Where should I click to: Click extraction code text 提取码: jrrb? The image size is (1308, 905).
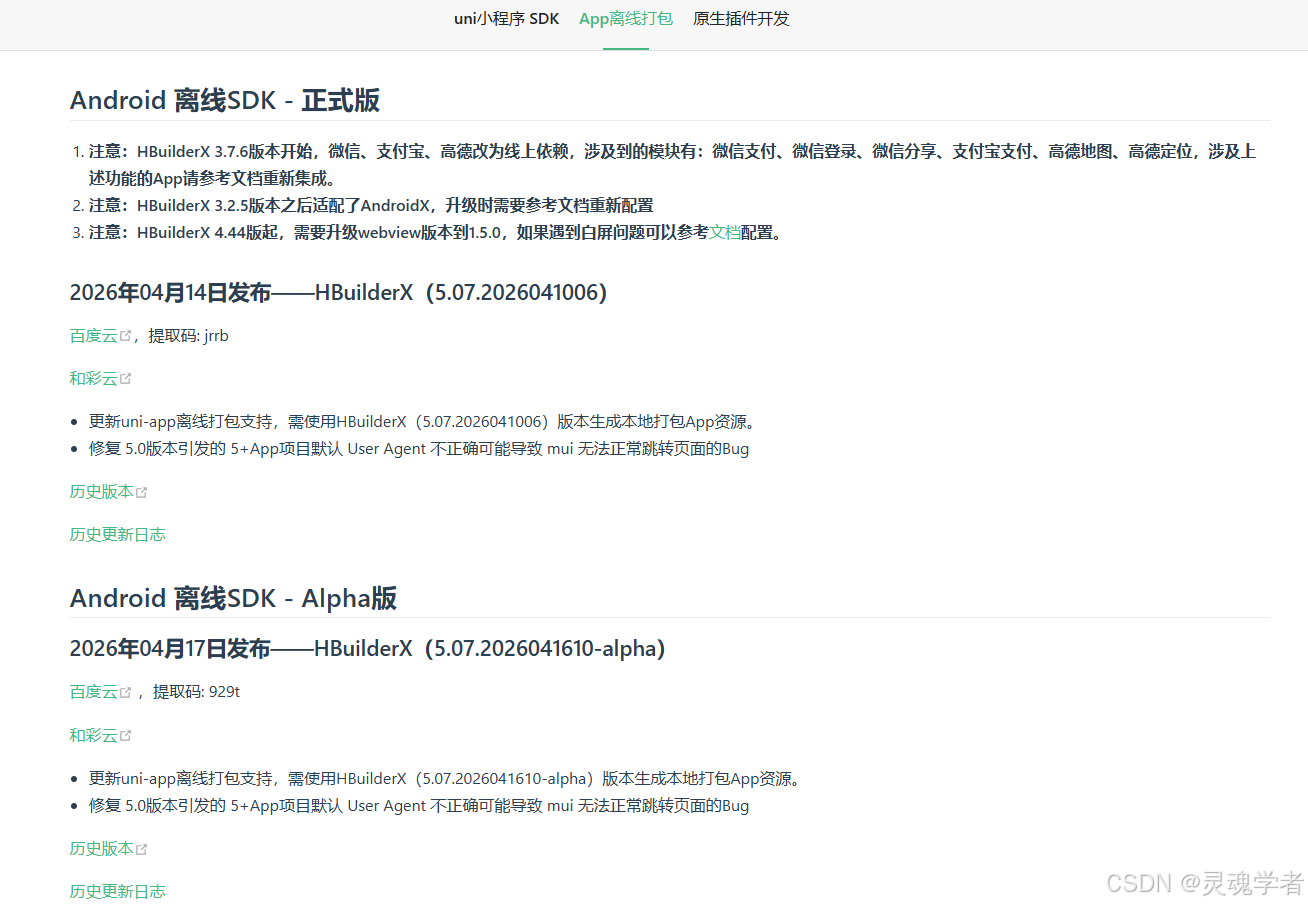click(189, 336)
